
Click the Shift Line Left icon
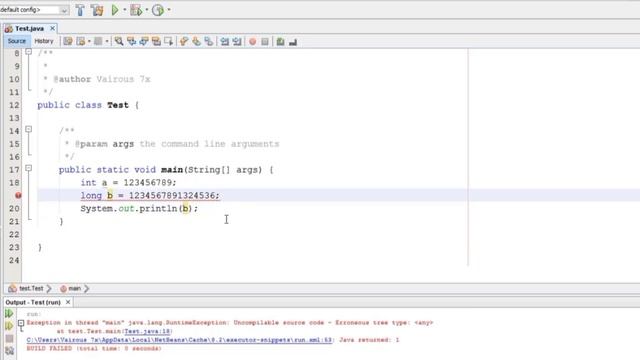(224, 41)
